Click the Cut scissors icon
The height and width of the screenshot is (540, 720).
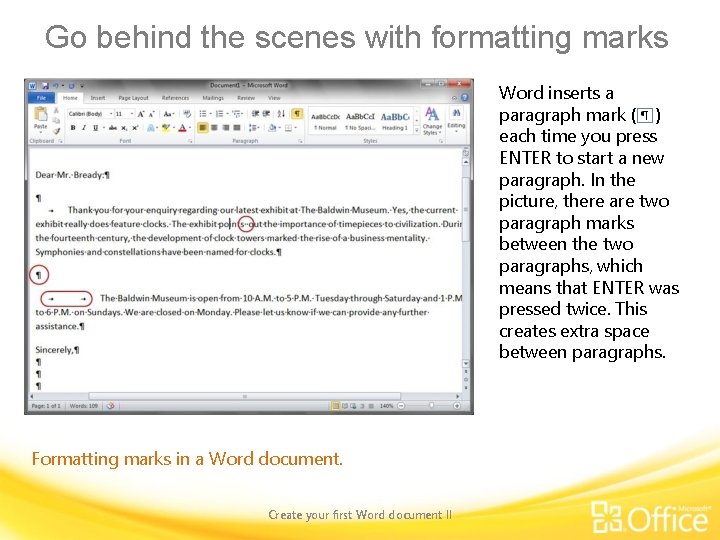(x=56, y=111)
